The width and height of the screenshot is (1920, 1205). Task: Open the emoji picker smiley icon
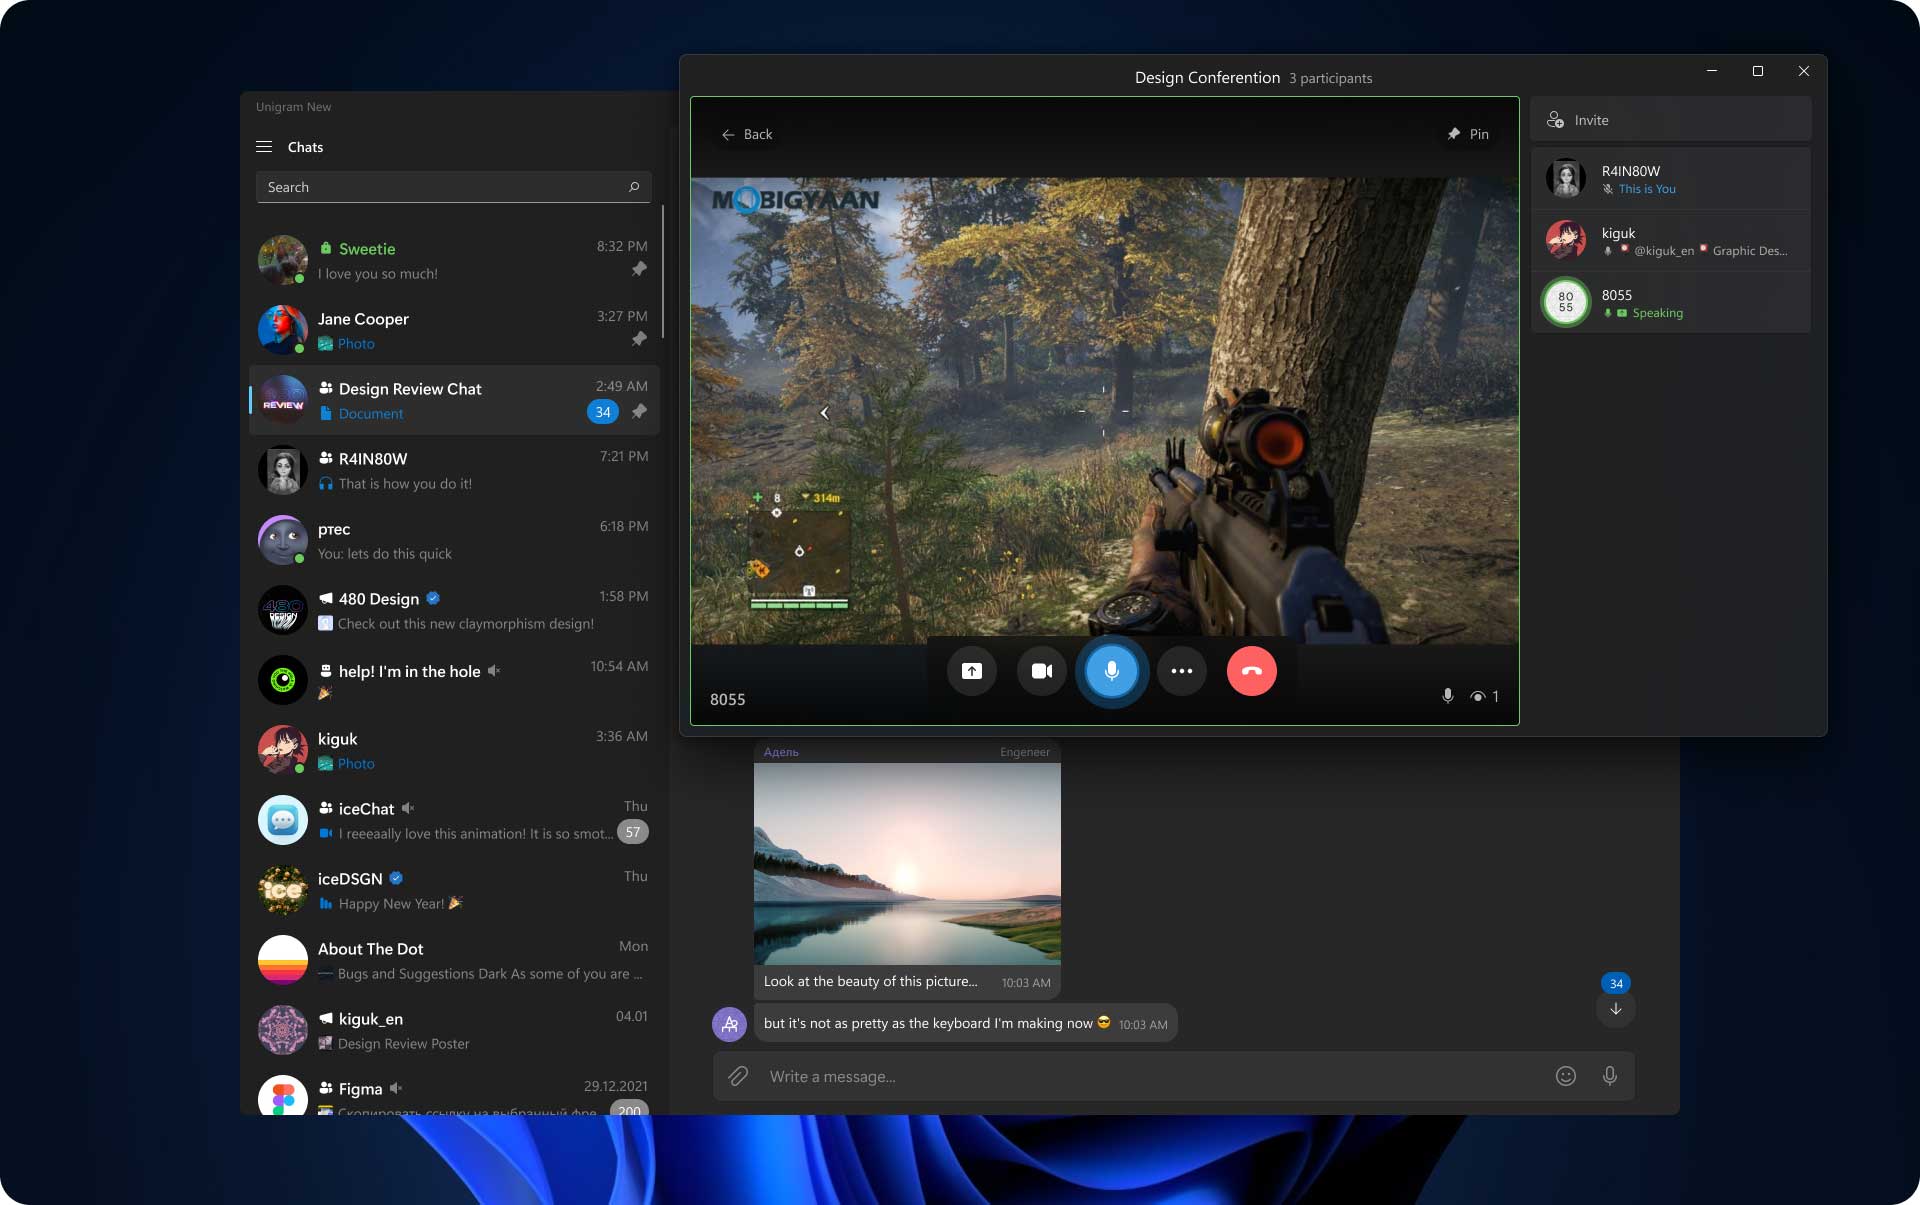pyautogui.click(x=1566, y=1076)
